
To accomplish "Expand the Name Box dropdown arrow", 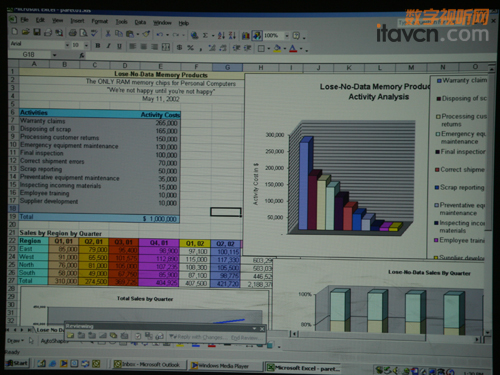I will coord(54,55).
